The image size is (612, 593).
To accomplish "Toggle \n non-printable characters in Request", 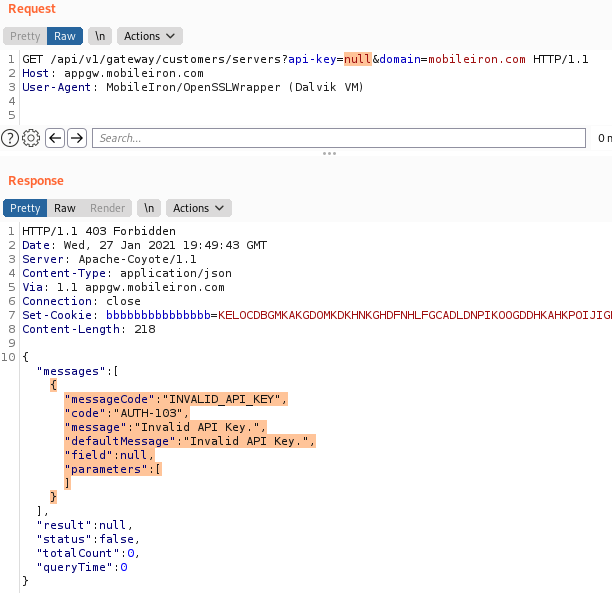I will pyautogui.click(x=100, y=36).
